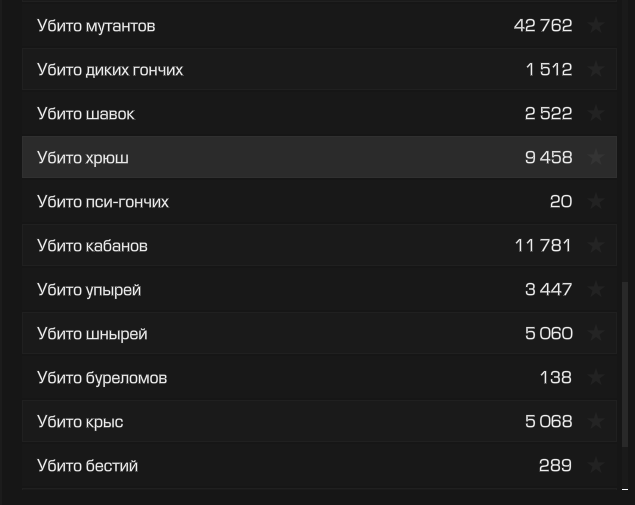The height and width of the screenshot is (505, 635).
Task: Click the Убито упырей label
Action: coord(89,290)
